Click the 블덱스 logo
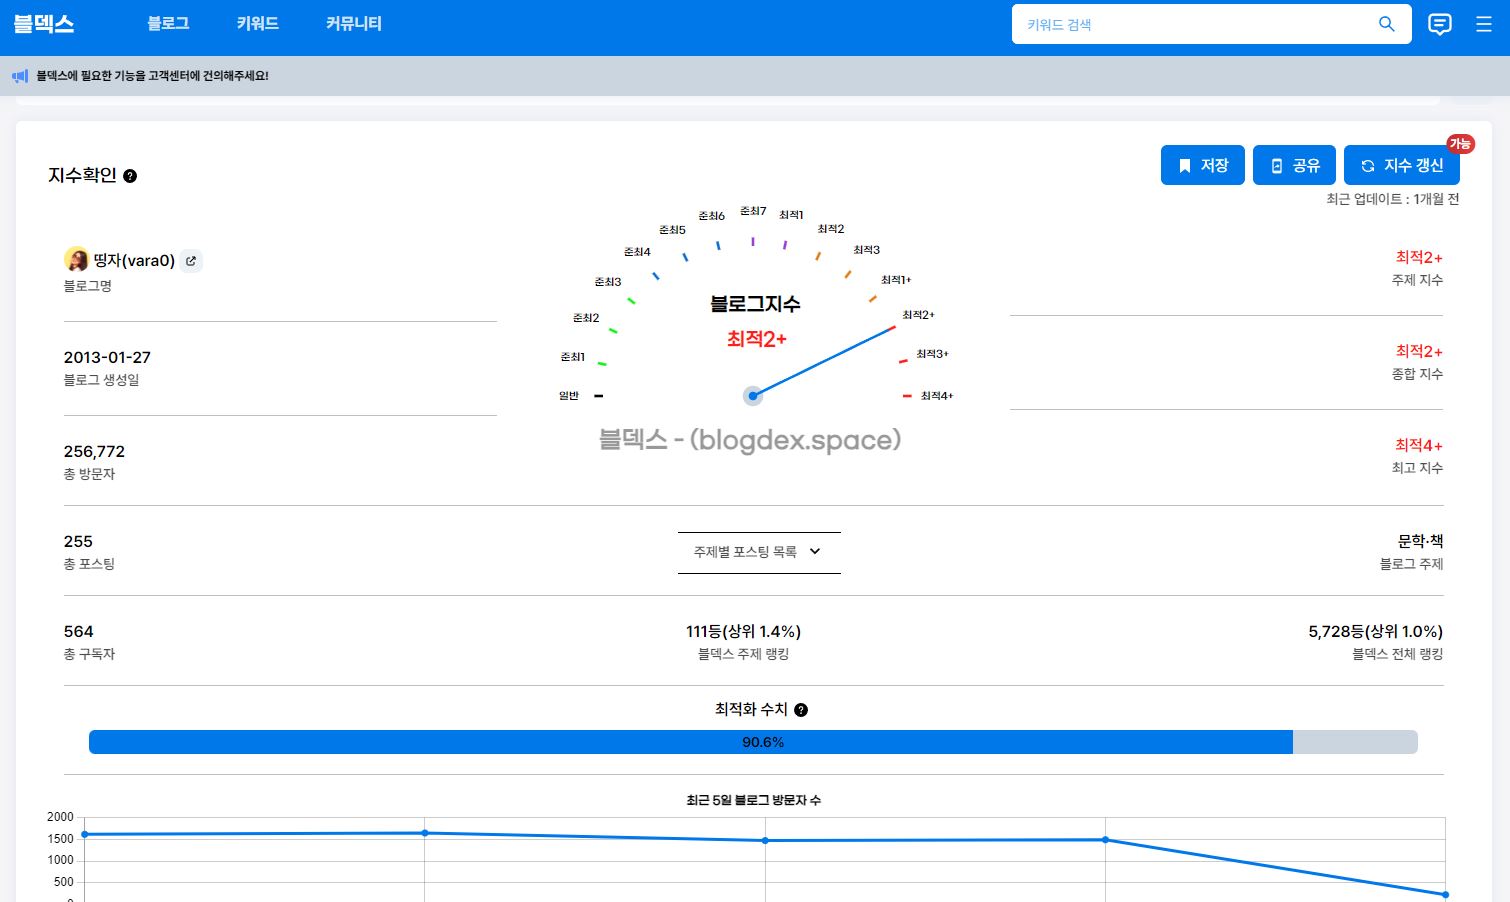This screenshot has height=902, width=1510. click(44, 24)
